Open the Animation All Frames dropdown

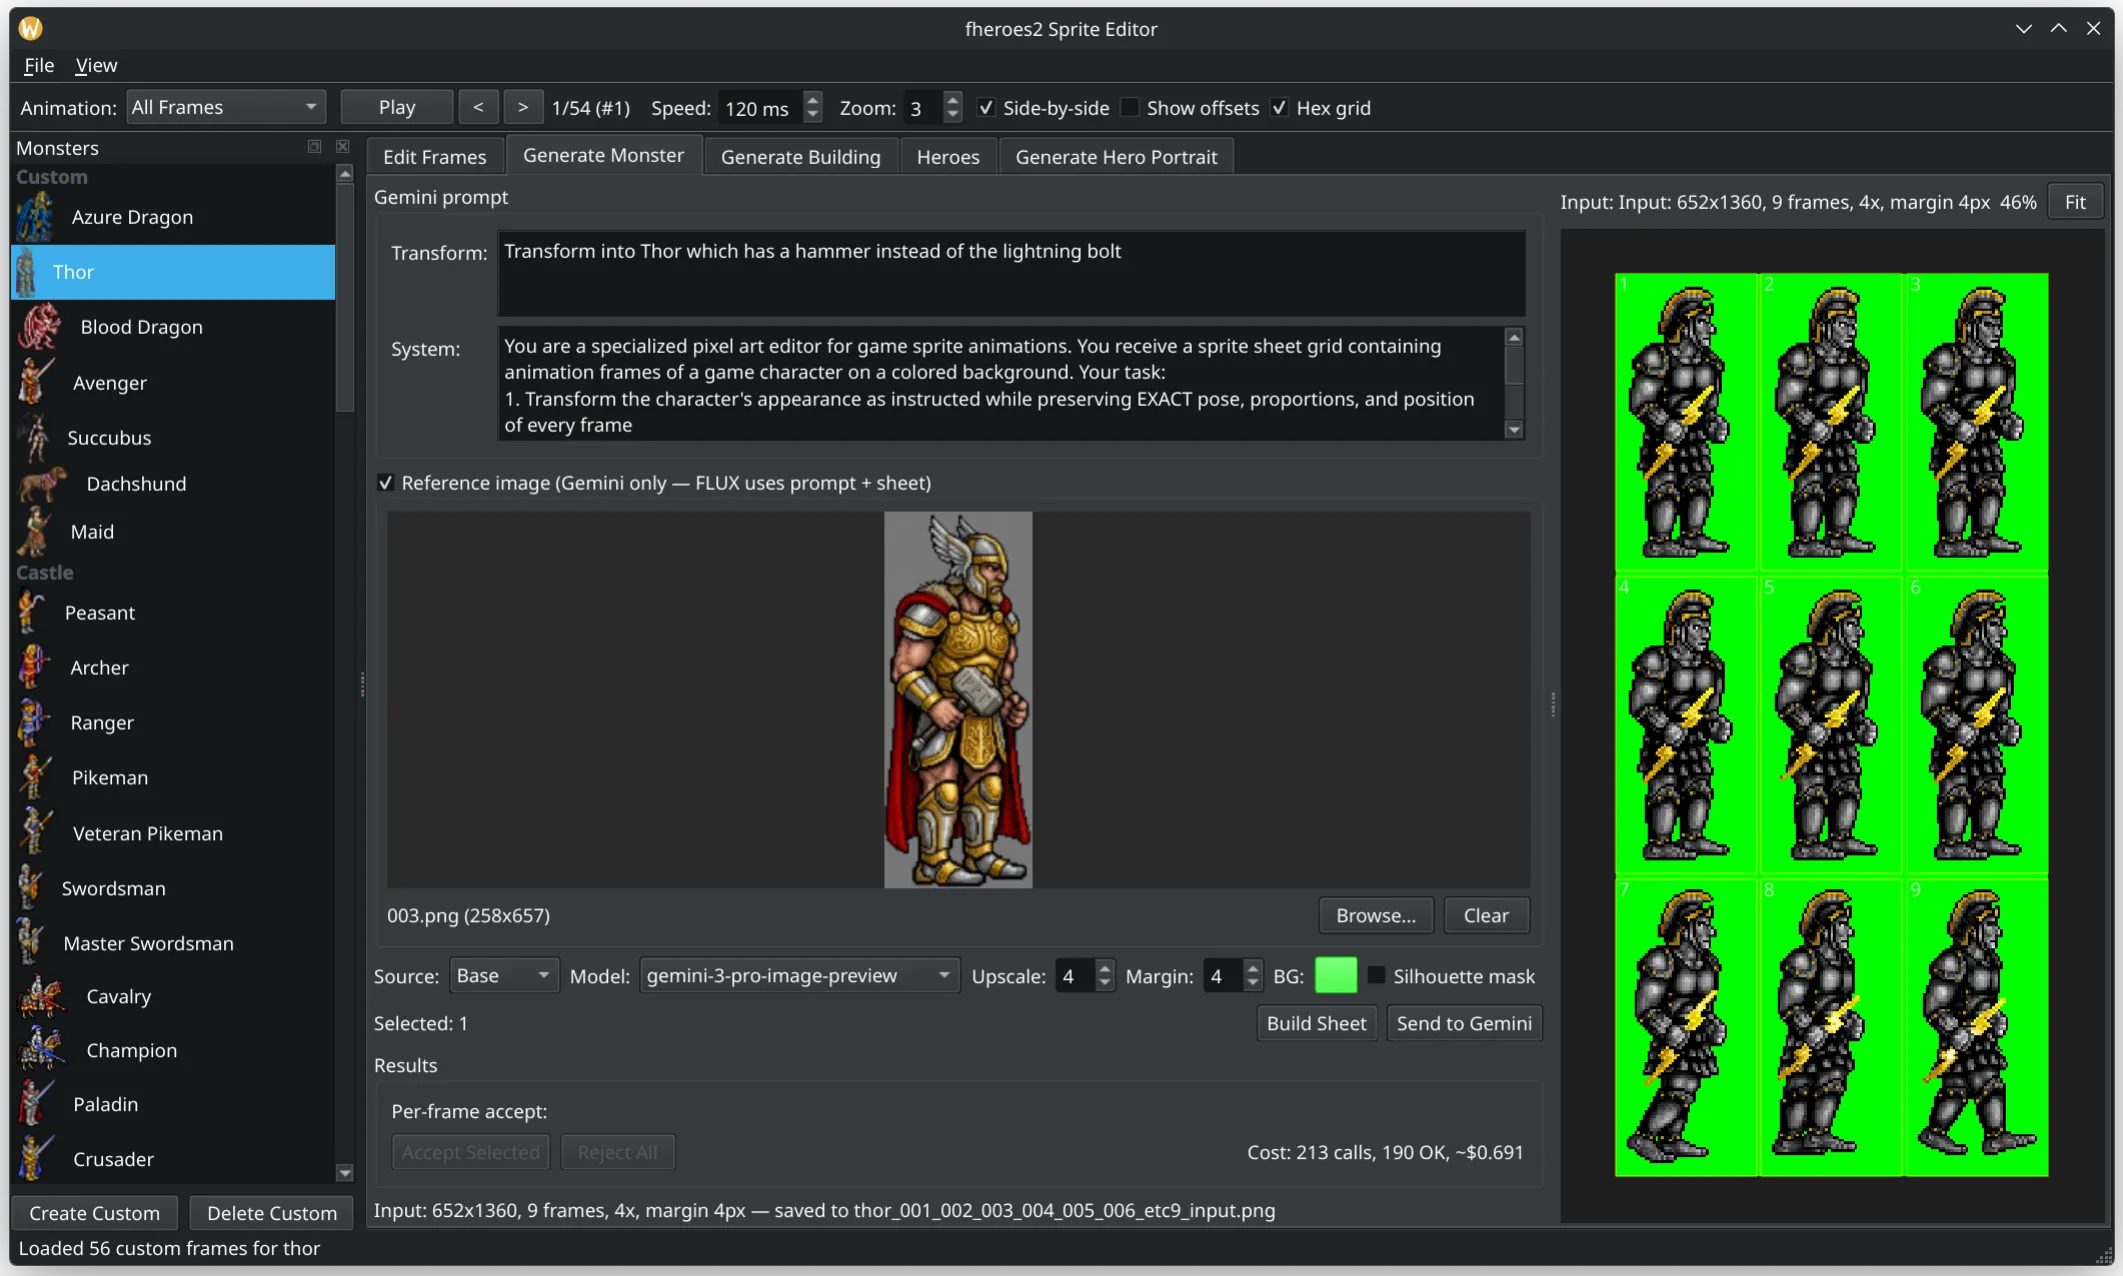[x=227, y=107]
